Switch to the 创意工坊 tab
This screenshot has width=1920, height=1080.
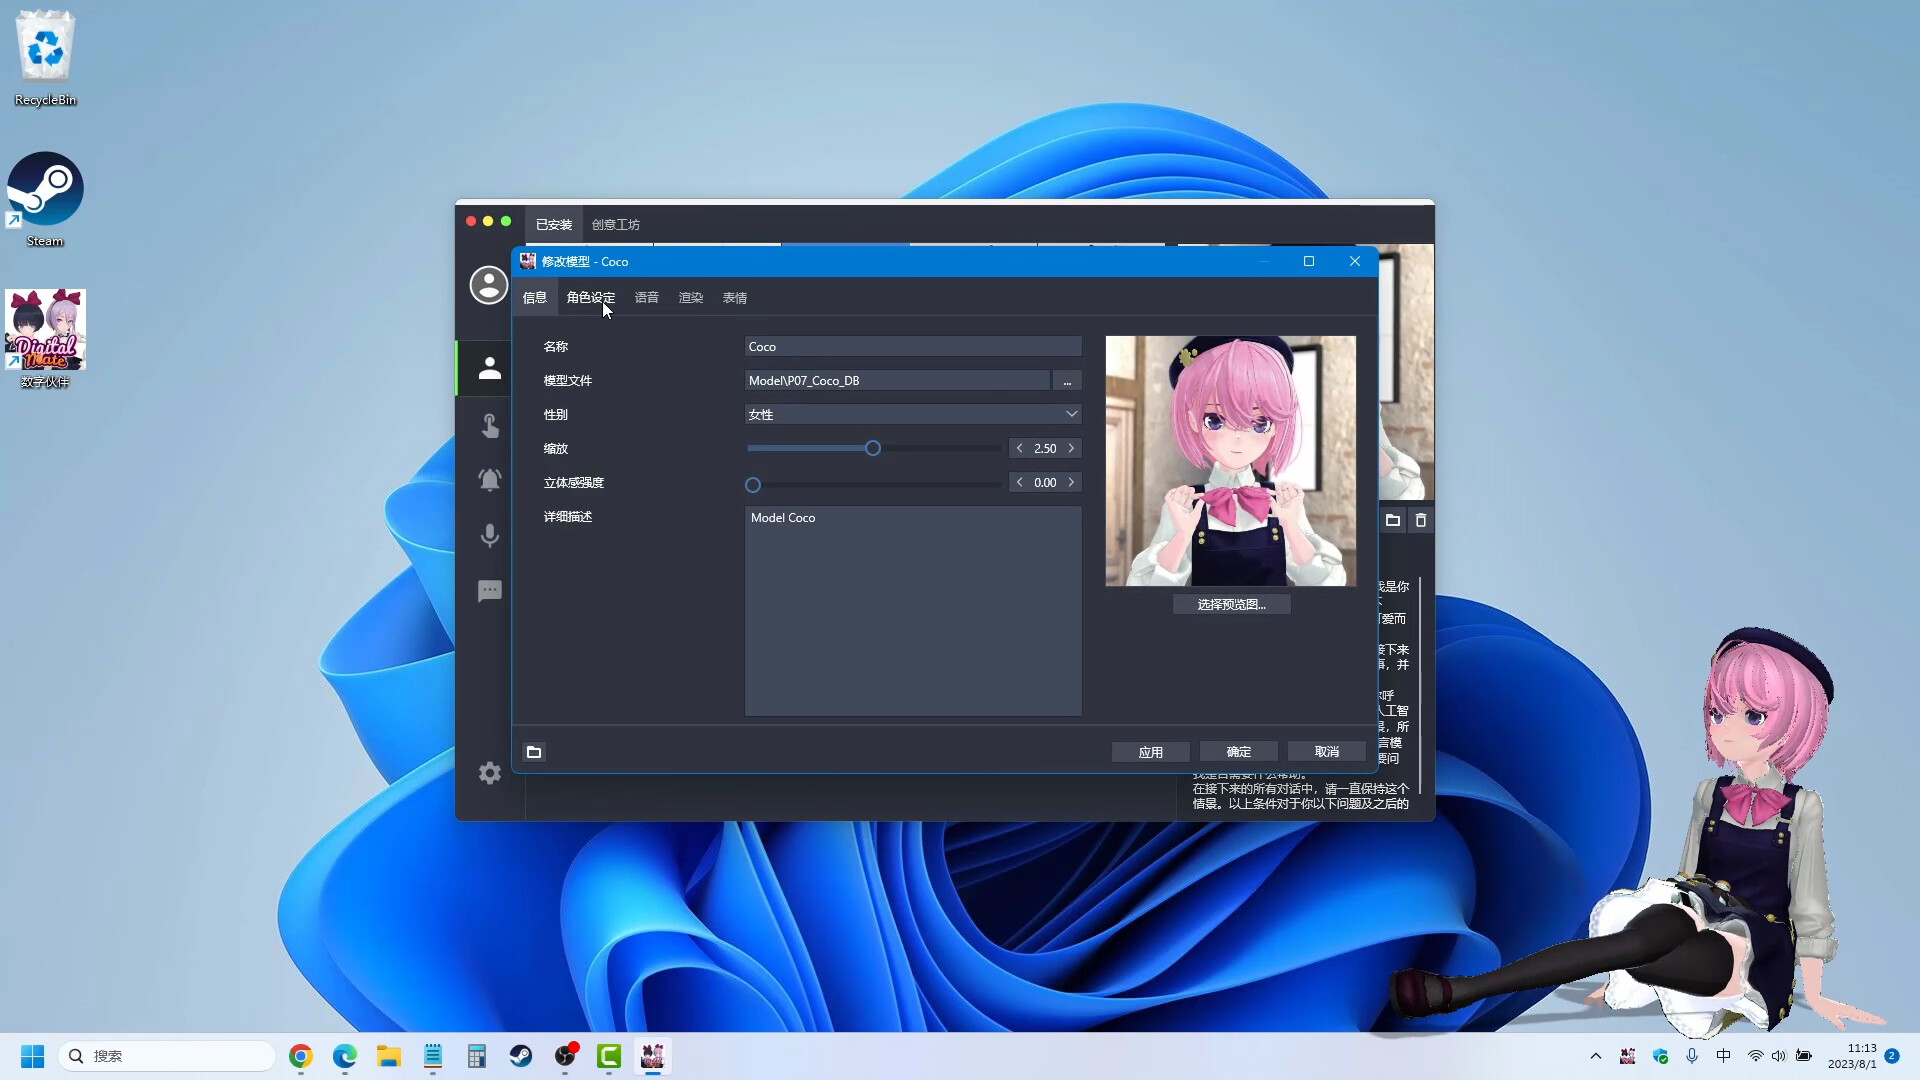click(616, 224)
